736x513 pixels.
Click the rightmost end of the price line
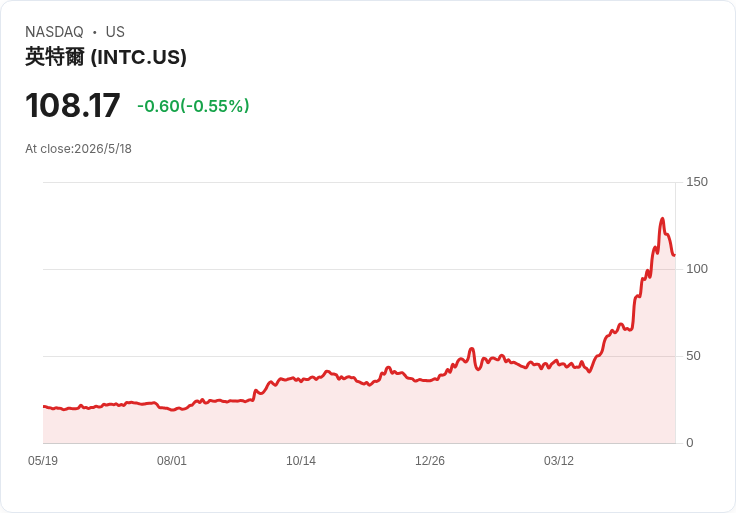[675, 255]
